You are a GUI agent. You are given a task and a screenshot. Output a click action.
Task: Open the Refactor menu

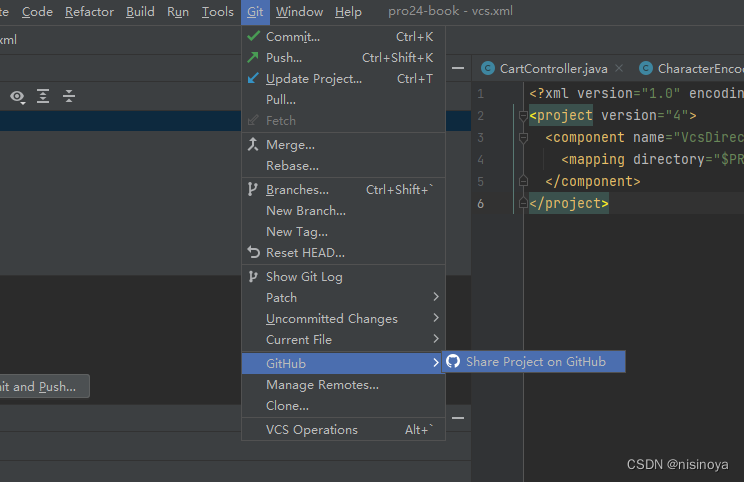[x=89, y=12]
